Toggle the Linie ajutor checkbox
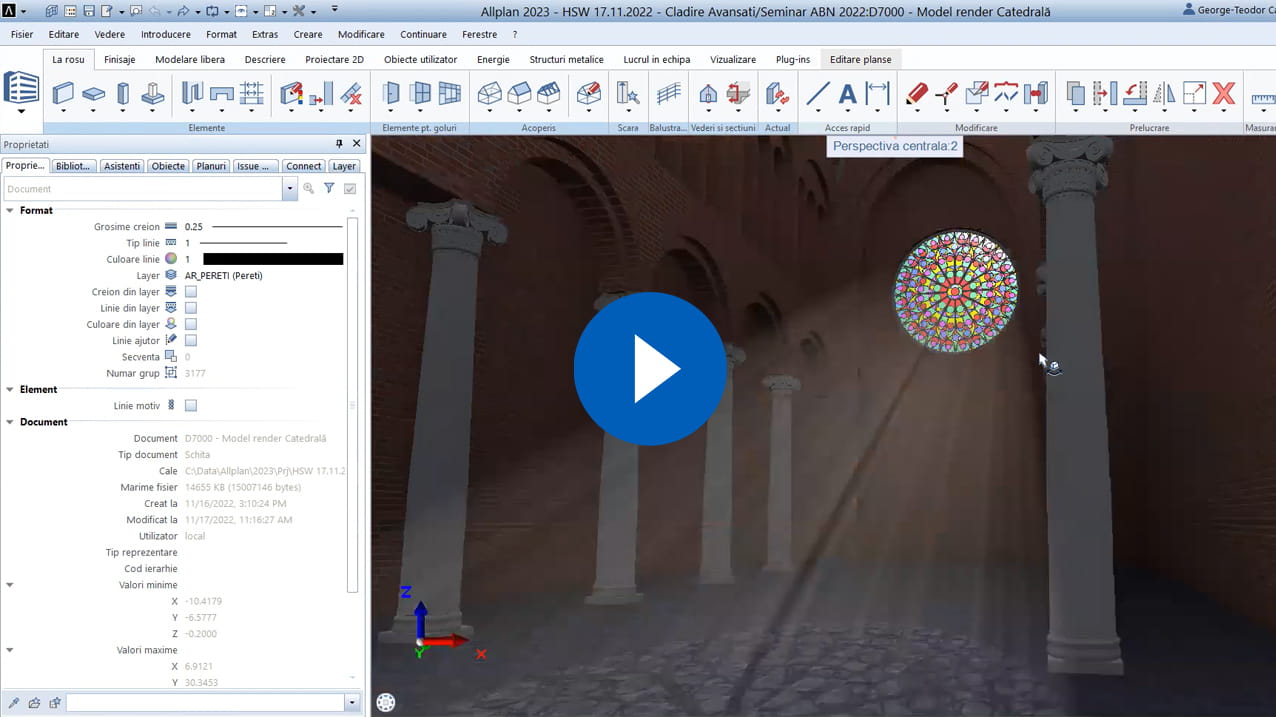Screen dimensions: 1276x717 pyautogui.click(x=191, y=341)
